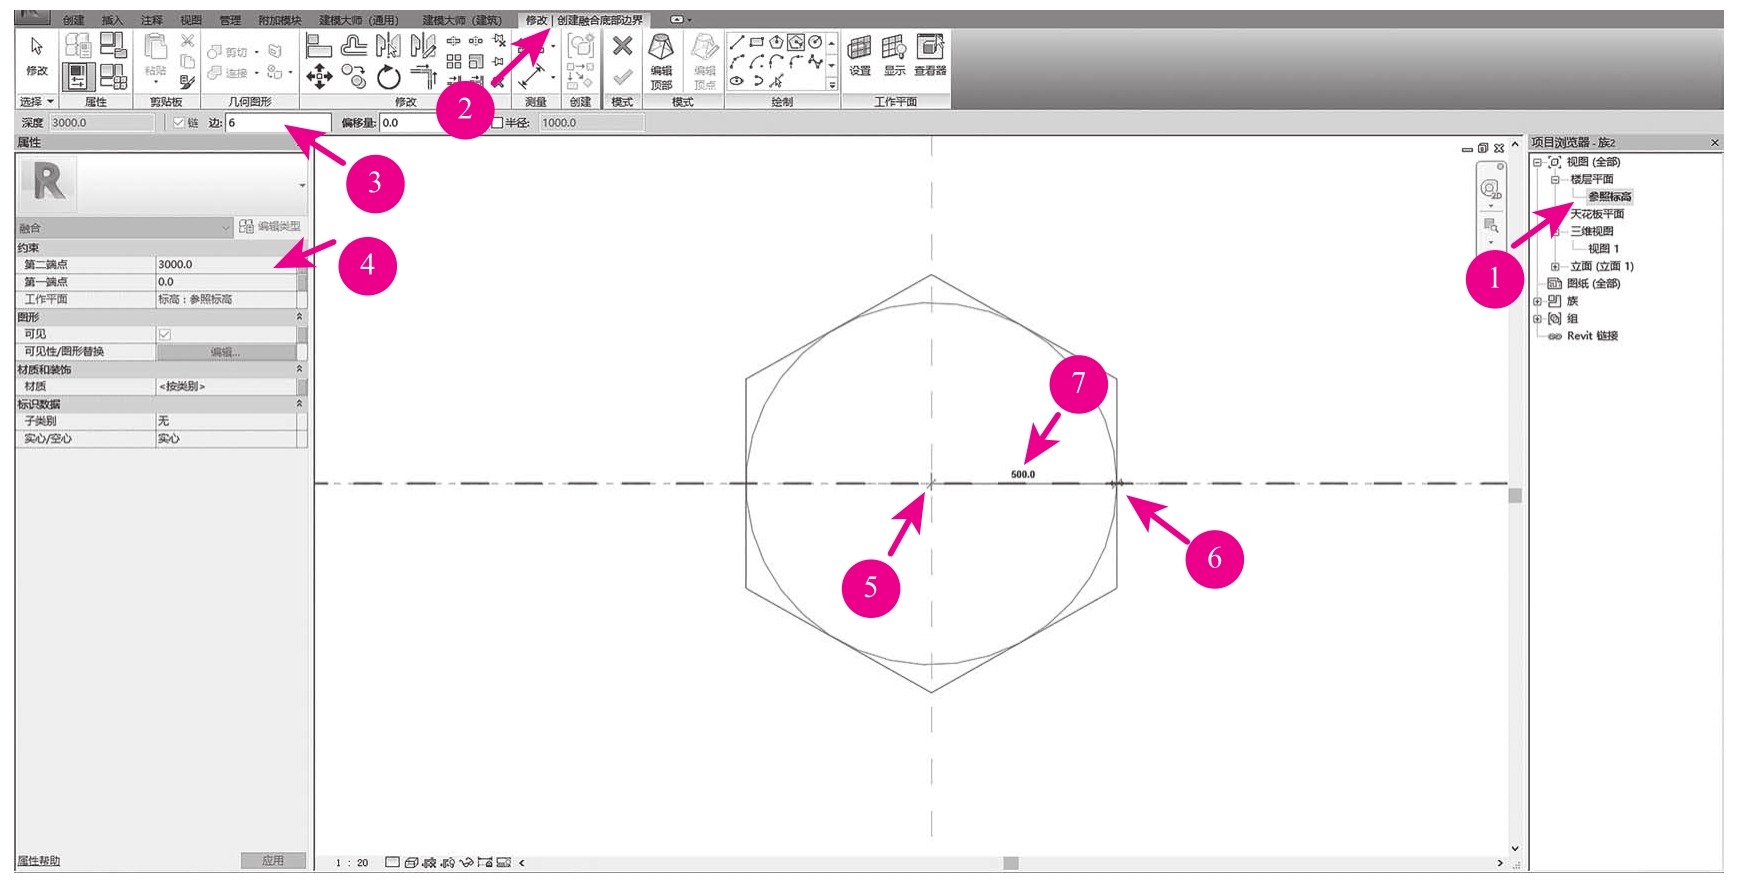
Task: Click the zoom region icon in navigation bar
Action: click(1491, 225)
